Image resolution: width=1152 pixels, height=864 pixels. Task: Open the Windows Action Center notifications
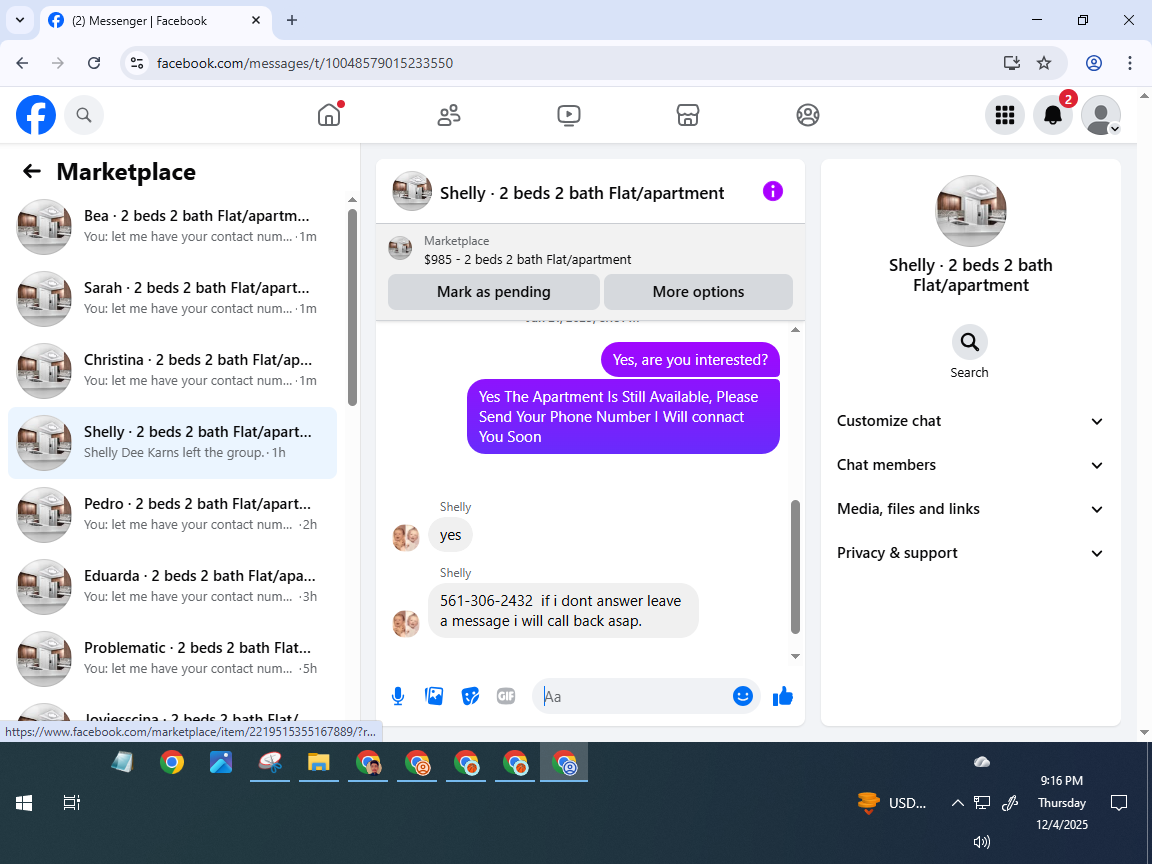[x=1119, y=803]
